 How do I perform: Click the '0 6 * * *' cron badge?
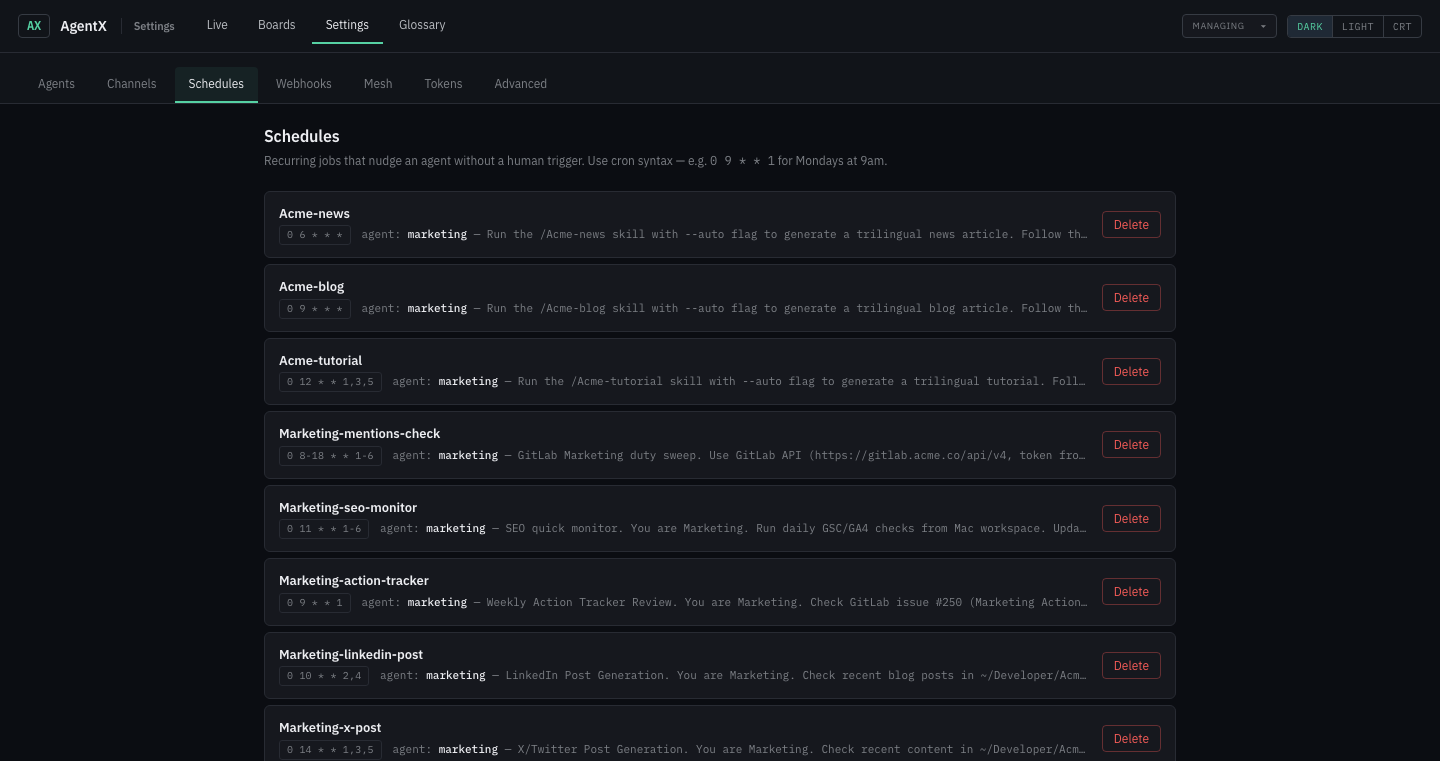[315, 235]
